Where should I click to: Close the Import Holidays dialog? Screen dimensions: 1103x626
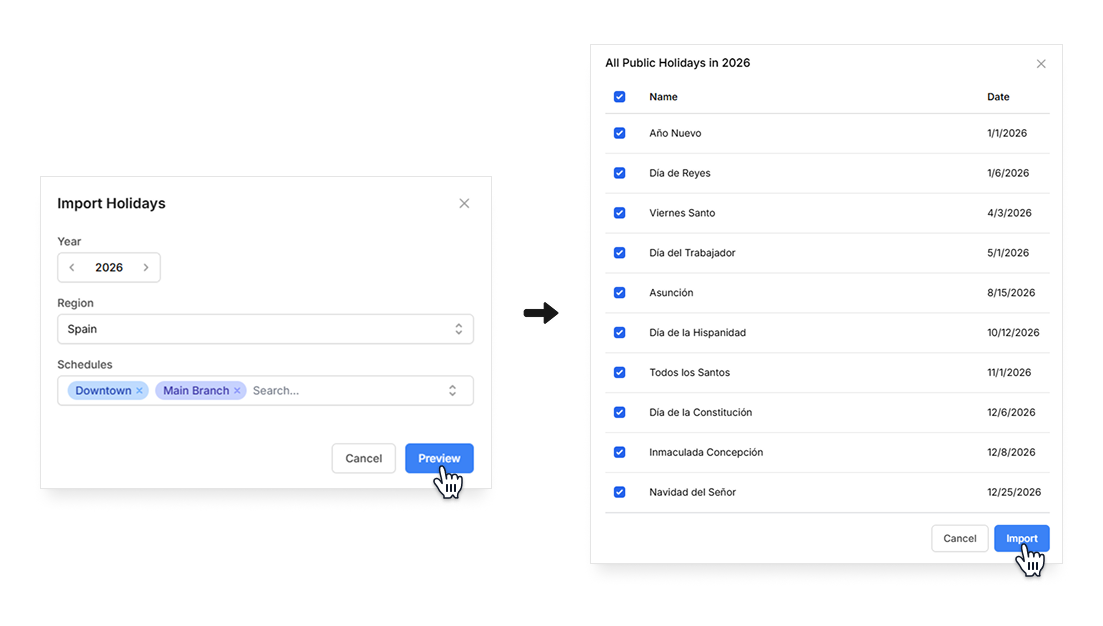coord(464,203)
